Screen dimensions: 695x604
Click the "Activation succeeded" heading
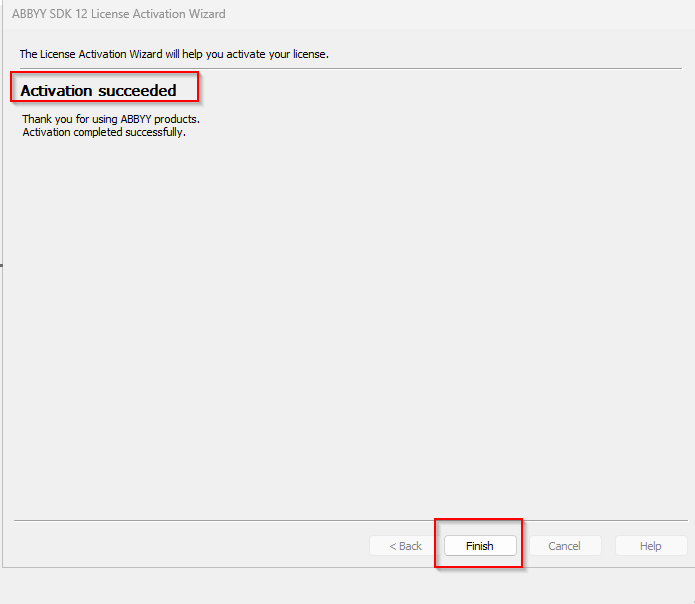(x=98, y=91)
